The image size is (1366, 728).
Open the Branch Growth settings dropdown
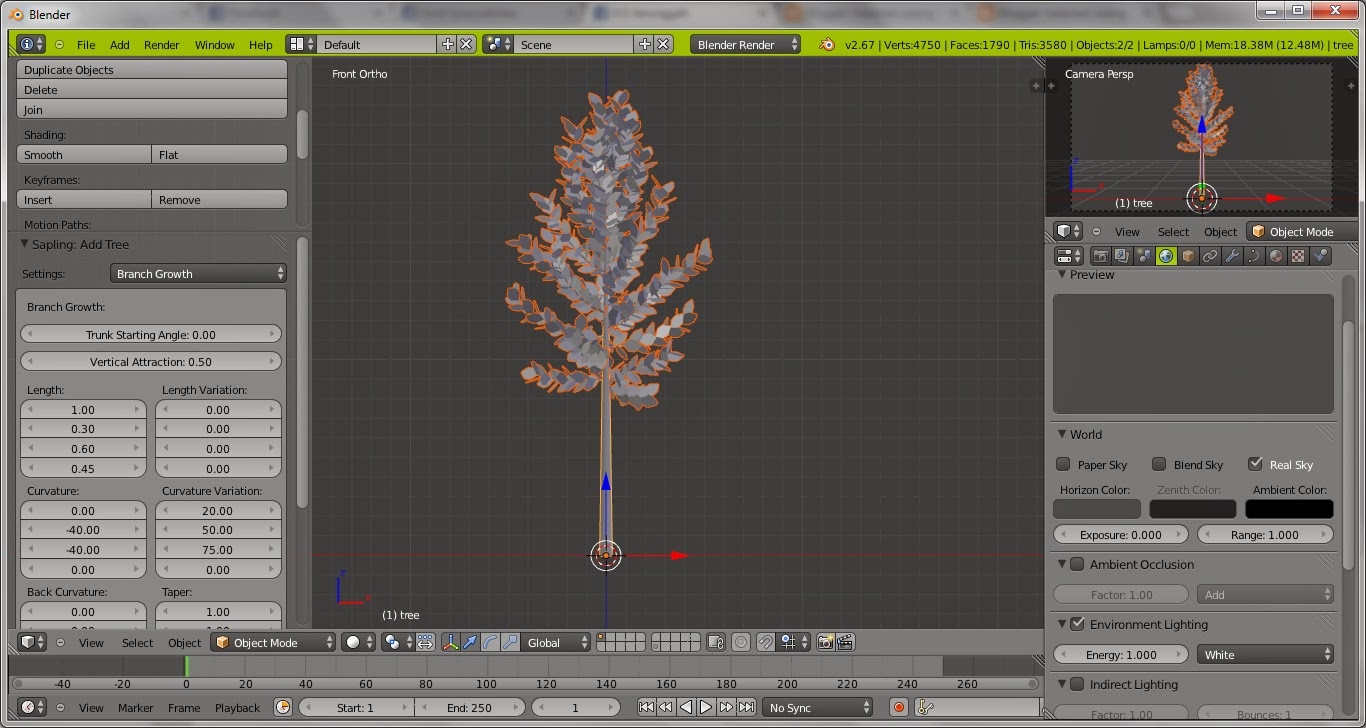coord(198,273)
